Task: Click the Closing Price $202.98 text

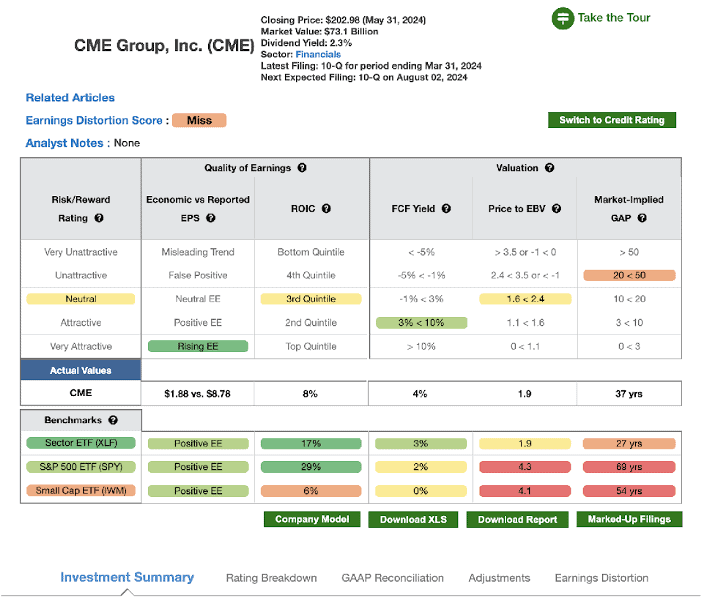Action: (x=343, y=20)
